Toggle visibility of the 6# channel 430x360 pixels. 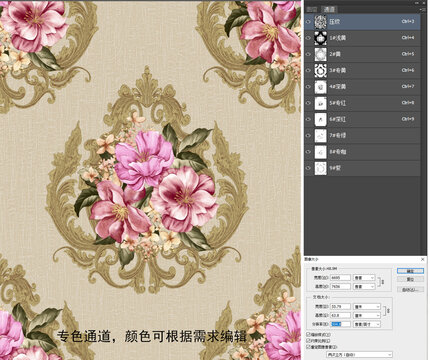coord(308,119)
